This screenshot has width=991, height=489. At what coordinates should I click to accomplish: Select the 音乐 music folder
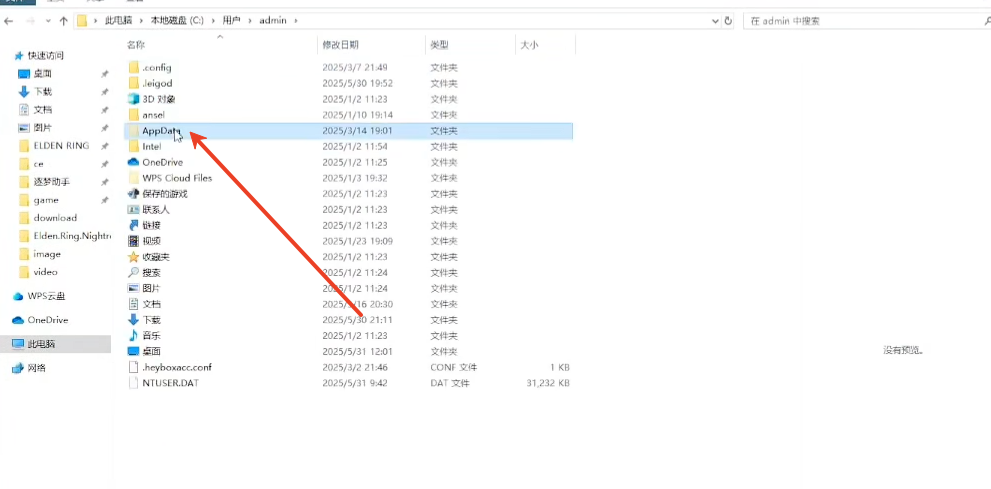click(x=151, y=335)
